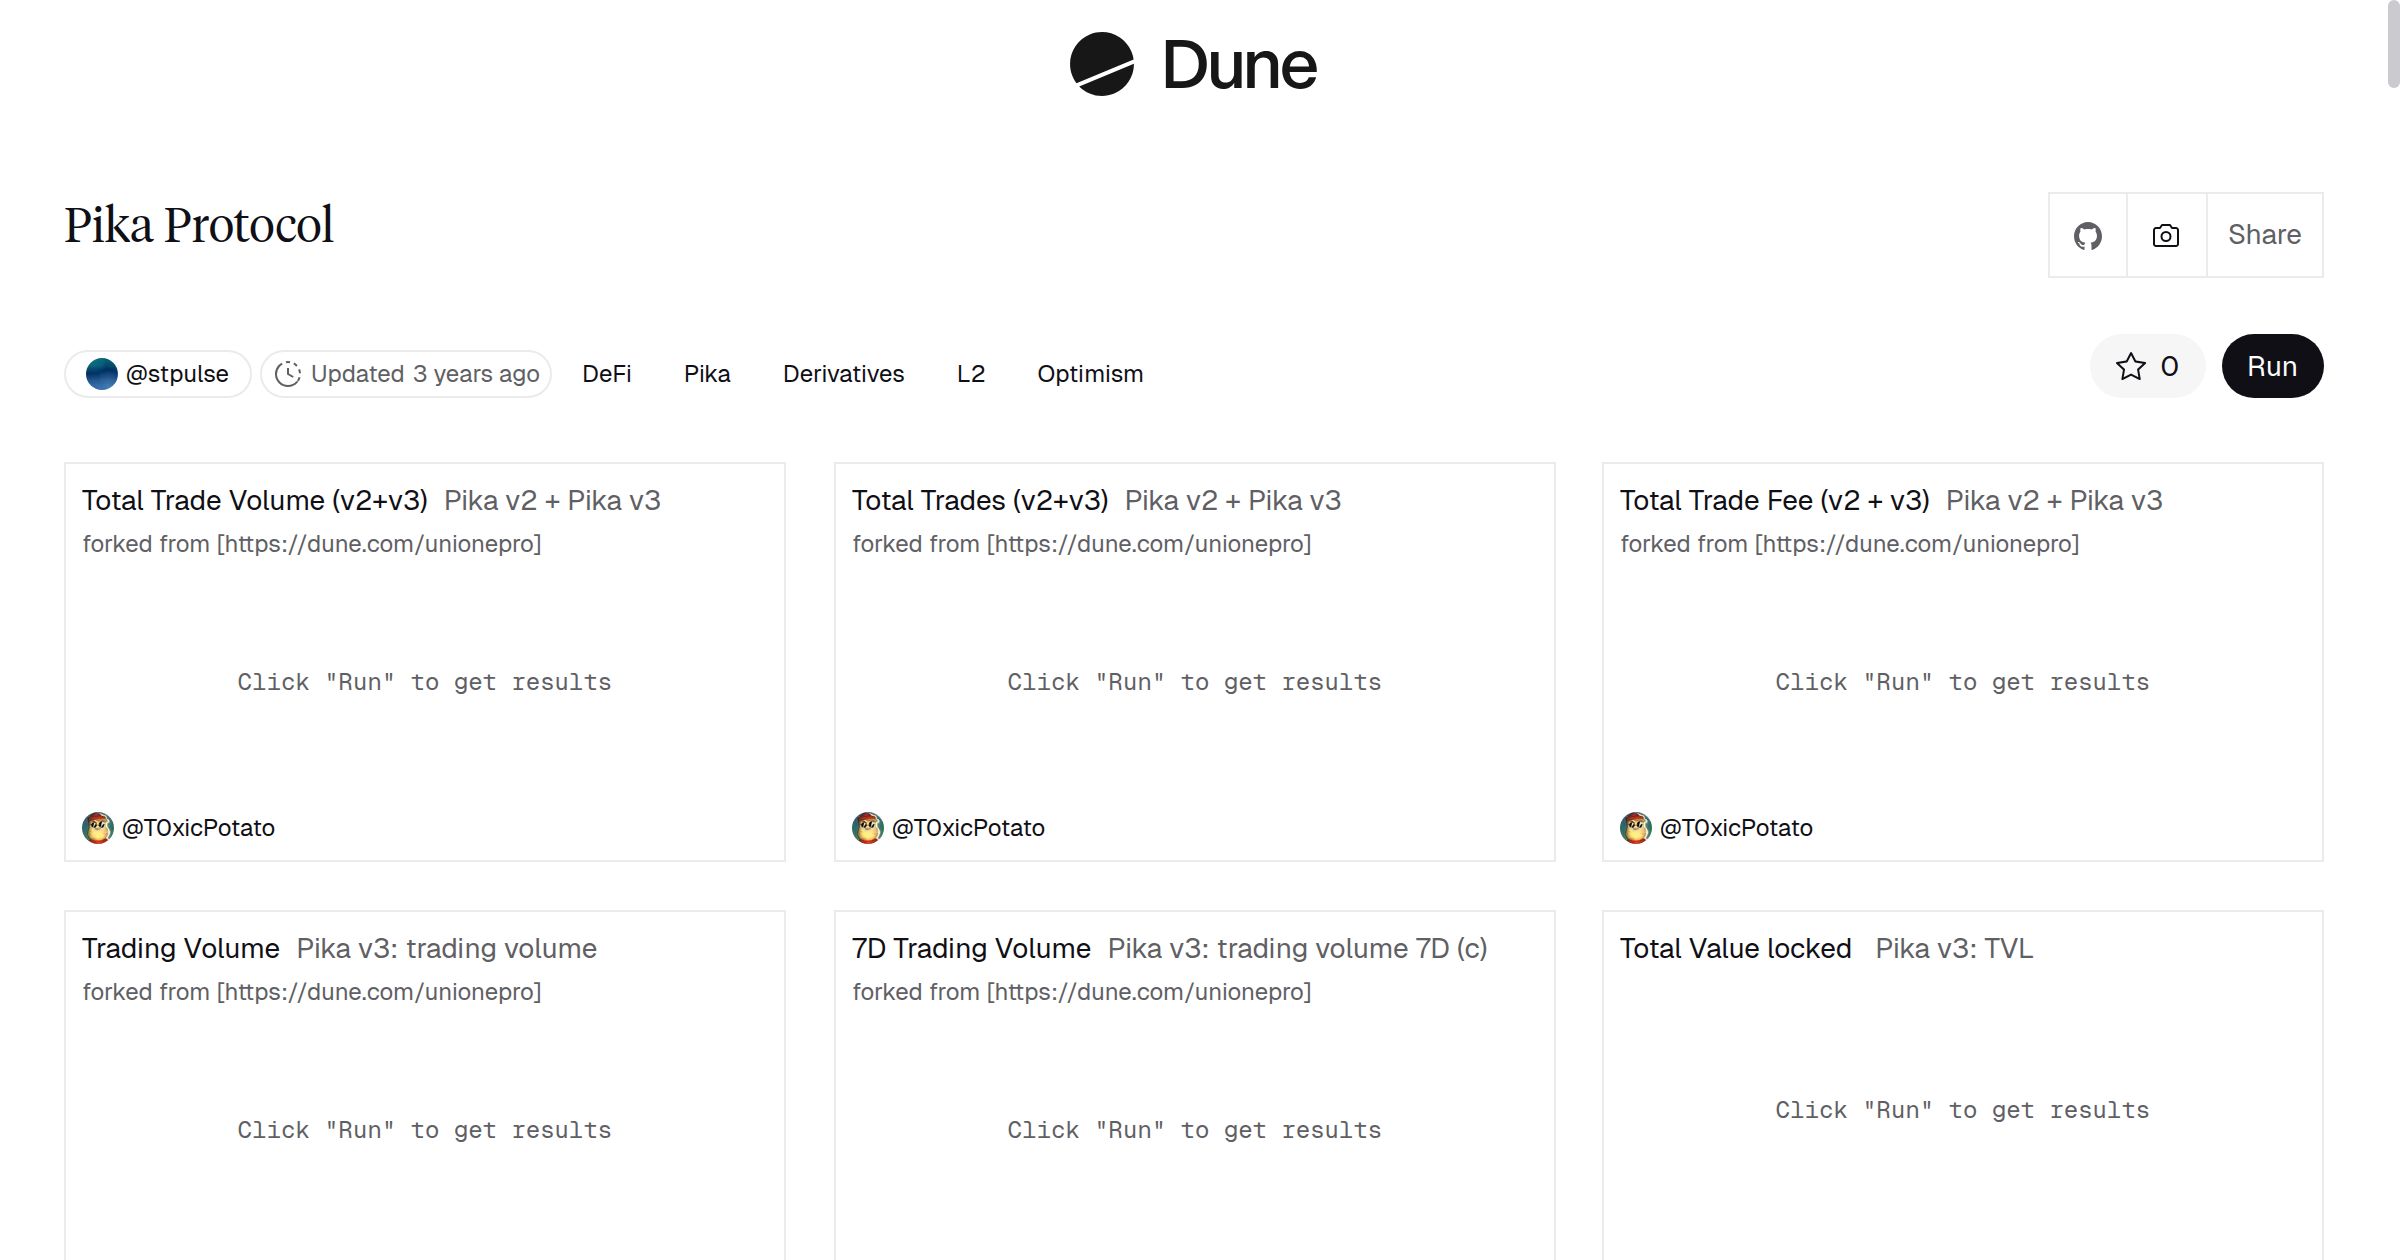
Task: Click TOxicPotato avatar in Total Trades card
Action: tap(867, 828)
